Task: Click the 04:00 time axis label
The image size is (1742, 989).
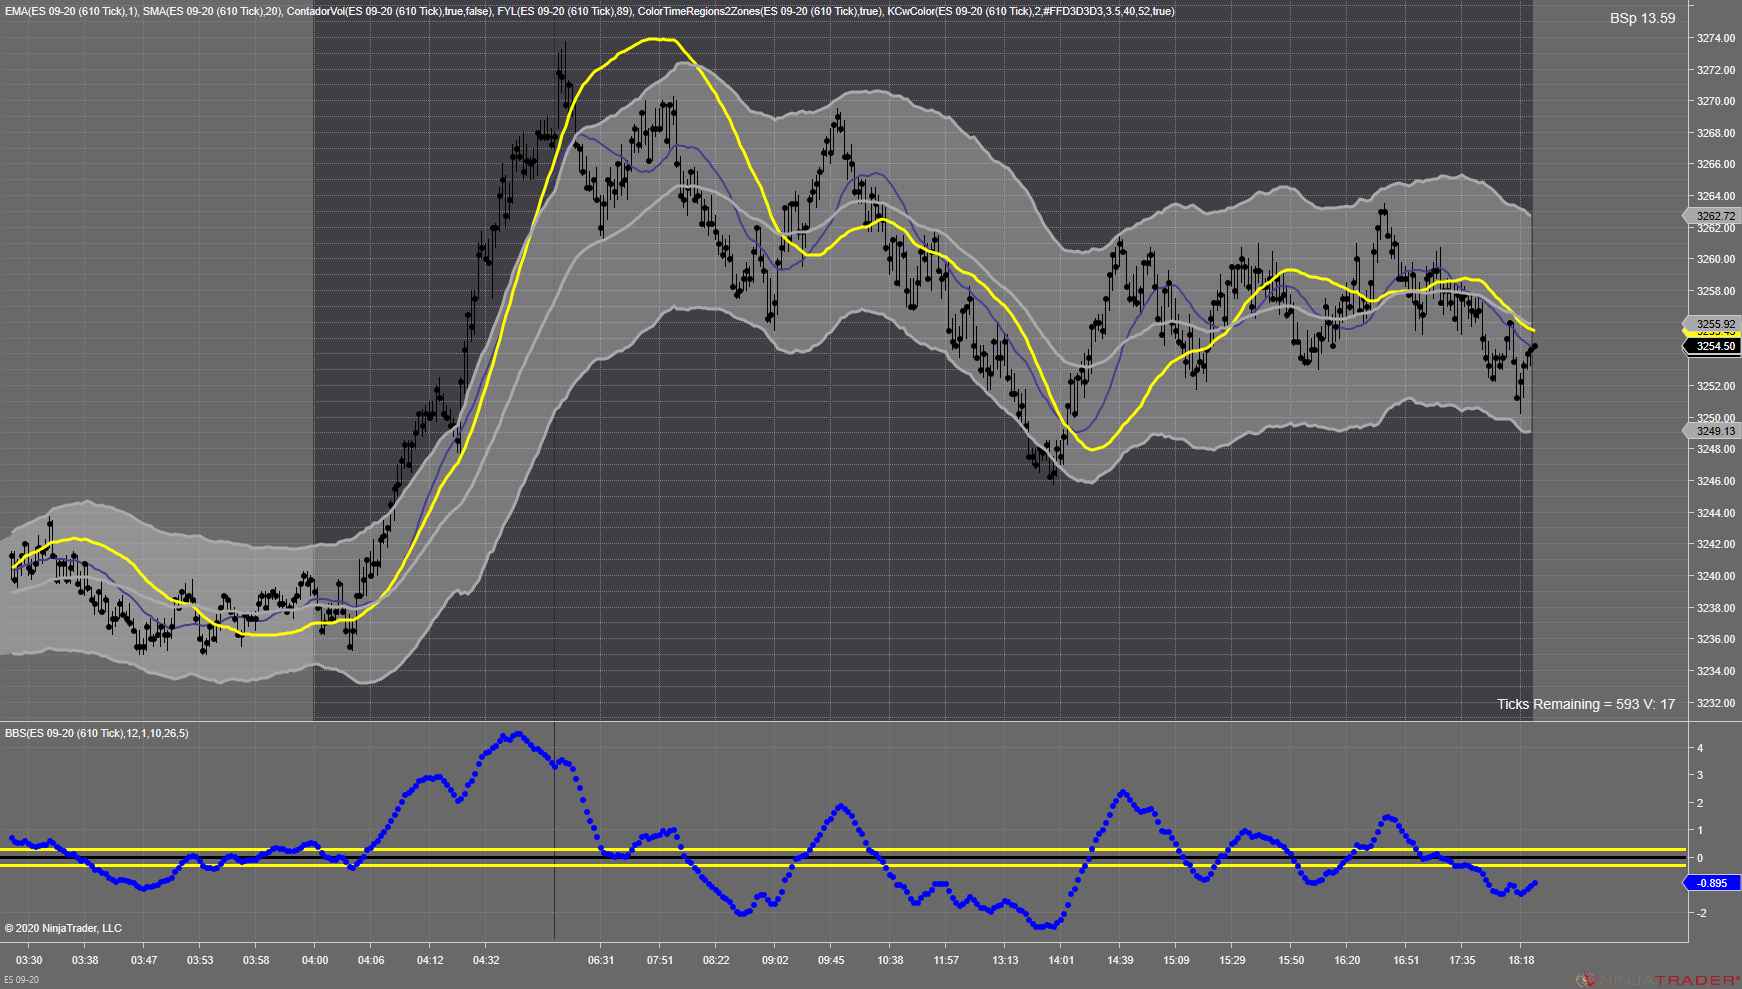Action: point(315,961)
